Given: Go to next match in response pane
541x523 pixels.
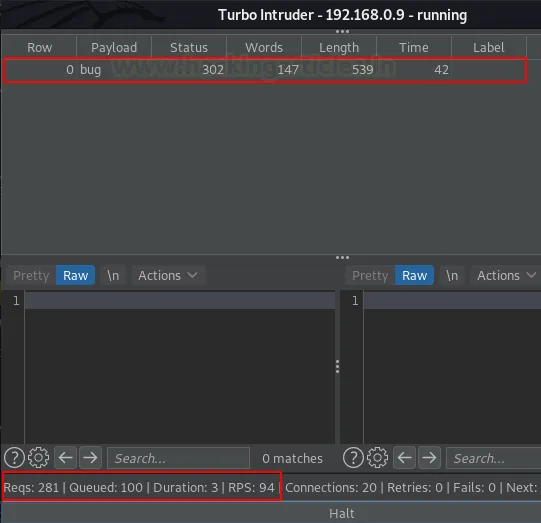Looking at the screenshot, I should pyautogui.click(x=430, y=458).
